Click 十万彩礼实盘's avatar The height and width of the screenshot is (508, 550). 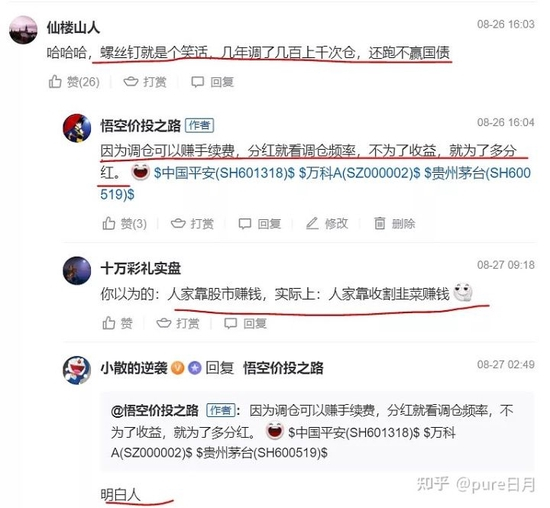pos(77,270)
